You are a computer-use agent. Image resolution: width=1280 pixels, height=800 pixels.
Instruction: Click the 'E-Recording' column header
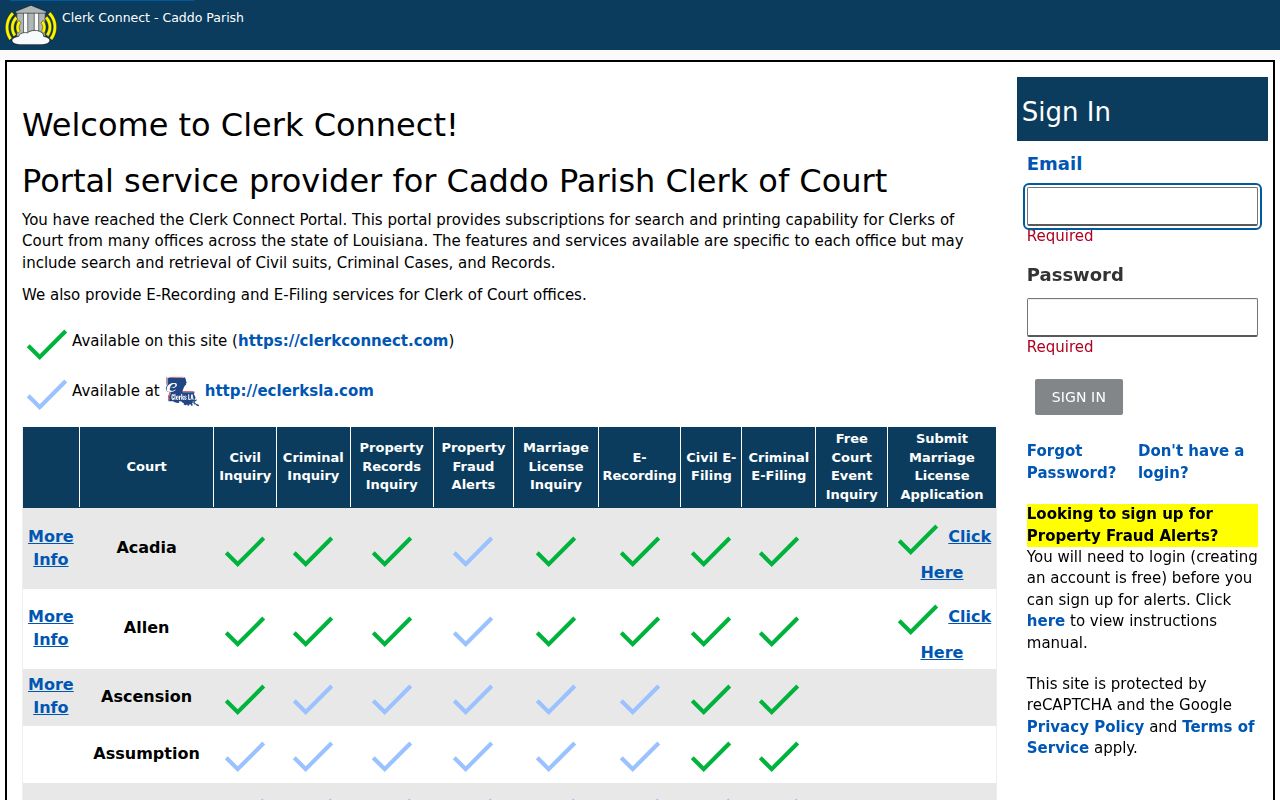tap(640, 467)
